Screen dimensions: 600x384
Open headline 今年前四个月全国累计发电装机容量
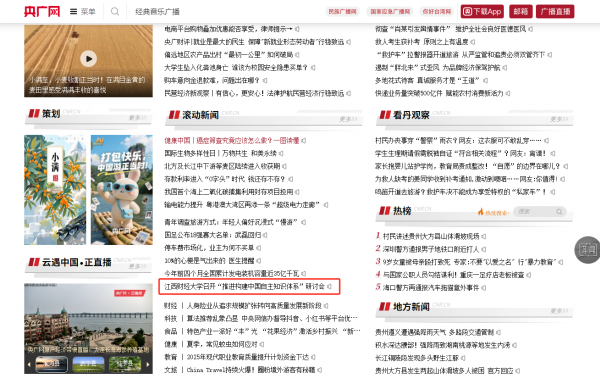tap(232, 273)
